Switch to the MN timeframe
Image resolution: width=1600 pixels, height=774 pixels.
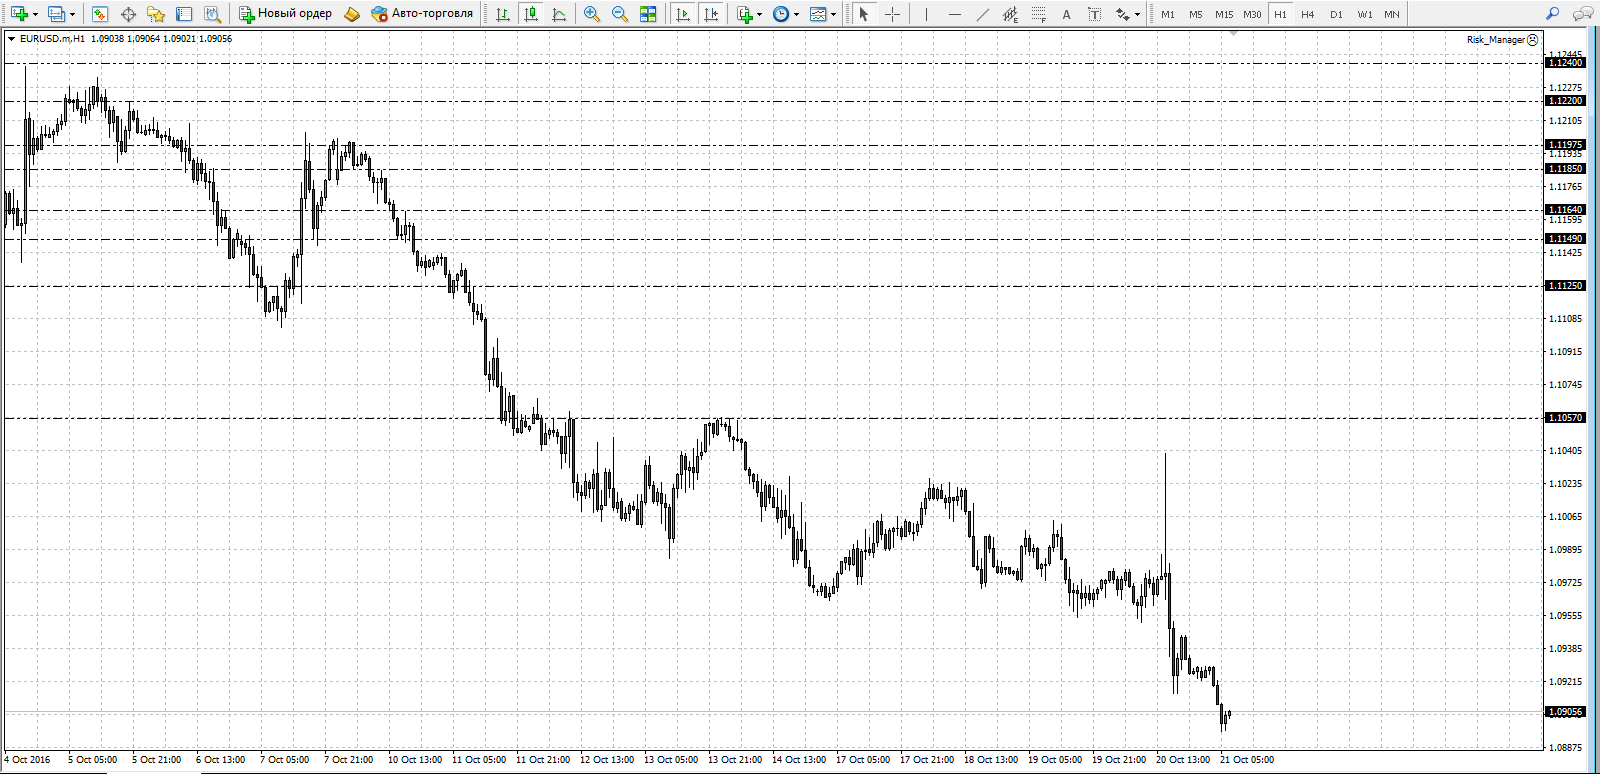tap(1392, 14)
